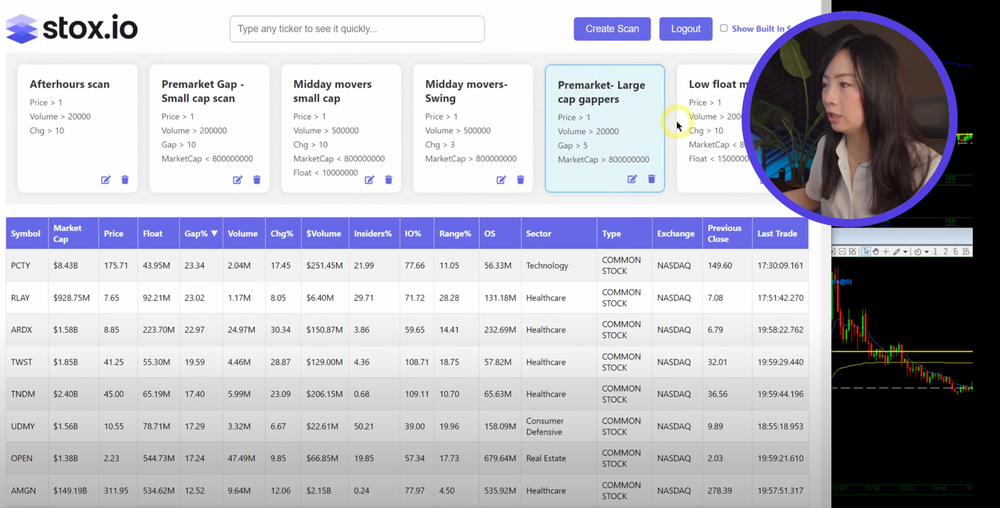The image size is (1000, 508).
Task: Sort by the Previous Close column header
Action: click(x=727, y=233)
